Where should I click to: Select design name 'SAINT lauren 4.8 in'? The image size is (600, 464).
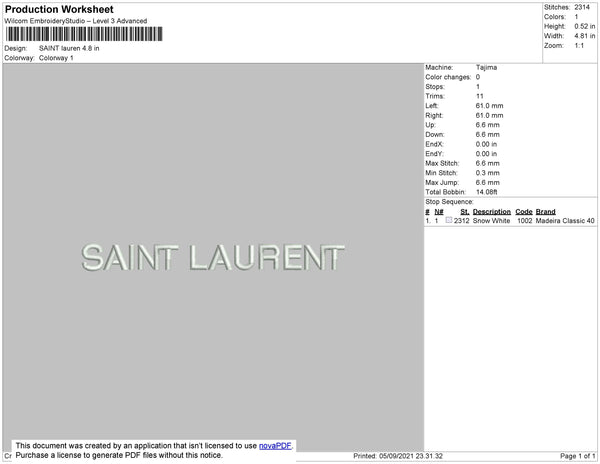point(69,48)
